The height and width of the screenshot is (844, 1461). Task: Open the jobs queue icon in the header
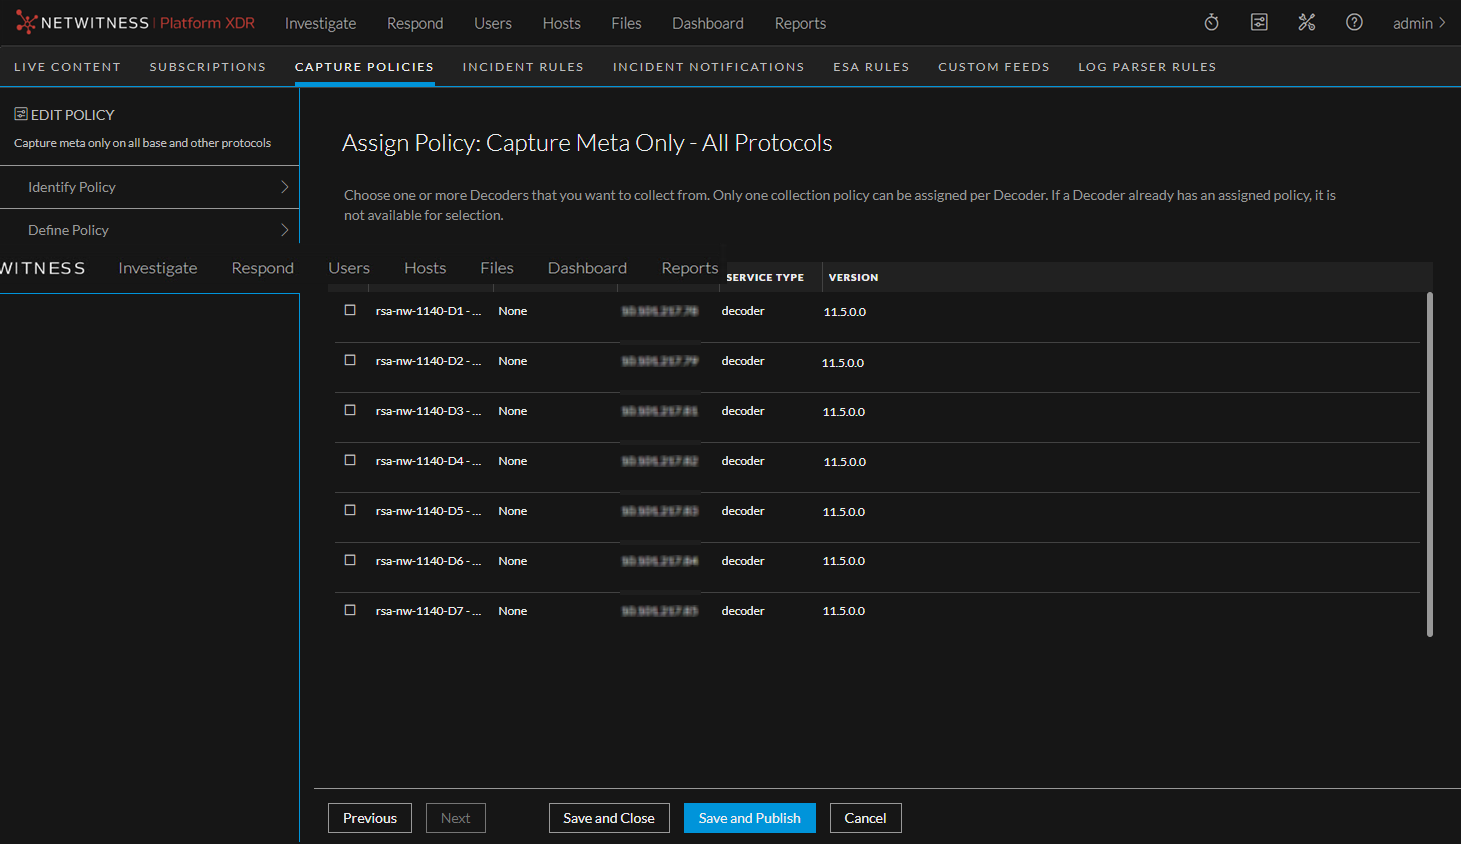coord(1258,22)
